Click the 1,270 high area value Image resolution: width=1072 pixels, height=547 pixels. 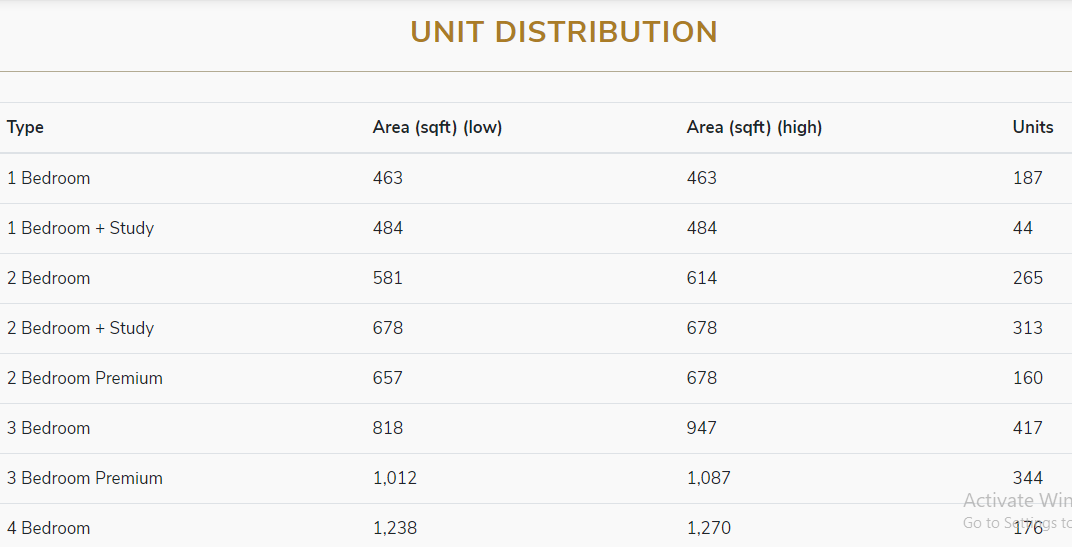pos(708,528)
